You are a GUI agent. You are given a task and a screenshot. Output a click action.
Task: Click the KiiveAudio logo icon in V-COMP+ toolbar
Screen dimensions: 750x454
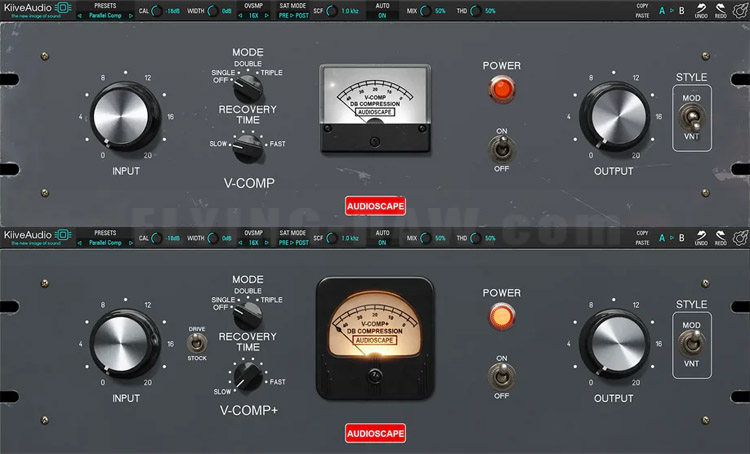point(63,235)
